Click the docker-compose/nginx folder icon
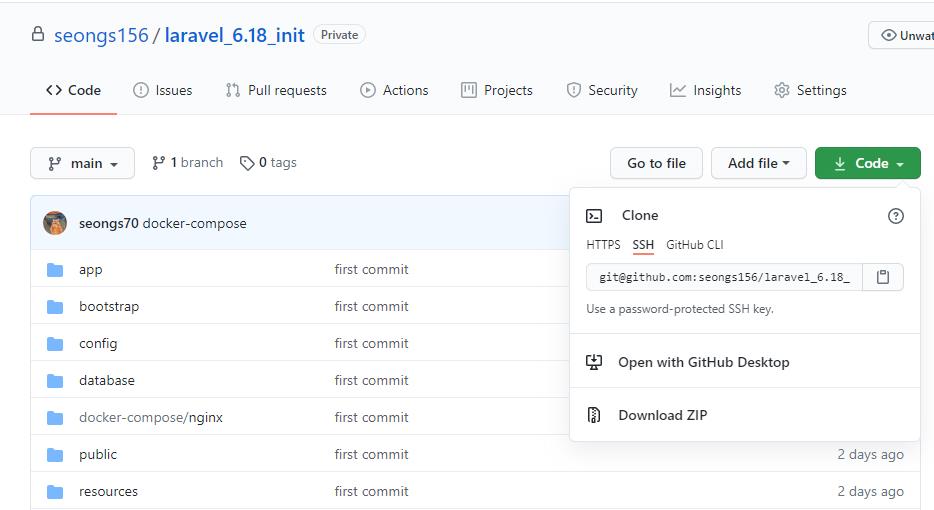 (x=55, y=418)
